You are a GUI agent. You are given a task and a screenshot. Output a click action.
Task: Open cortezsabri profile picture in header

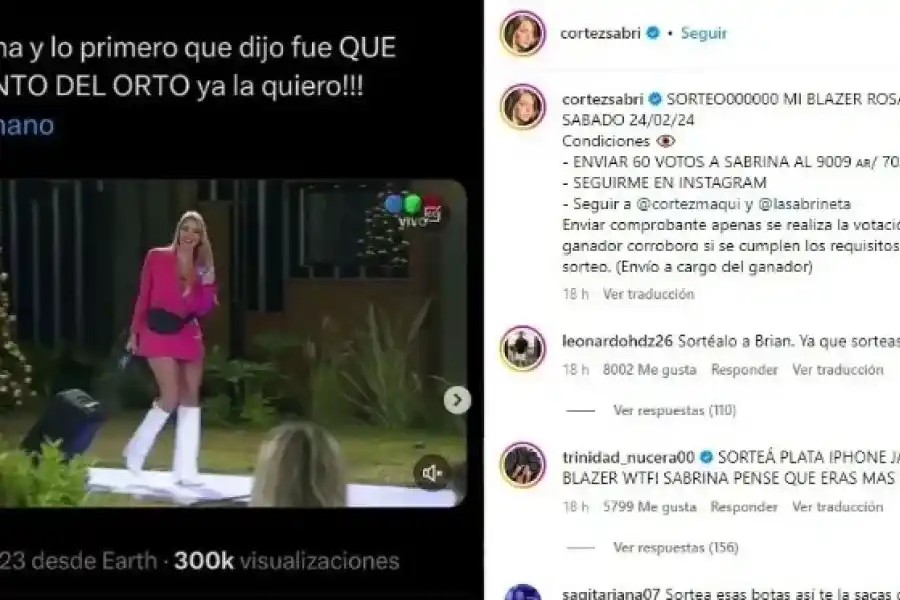pos(522,33)
